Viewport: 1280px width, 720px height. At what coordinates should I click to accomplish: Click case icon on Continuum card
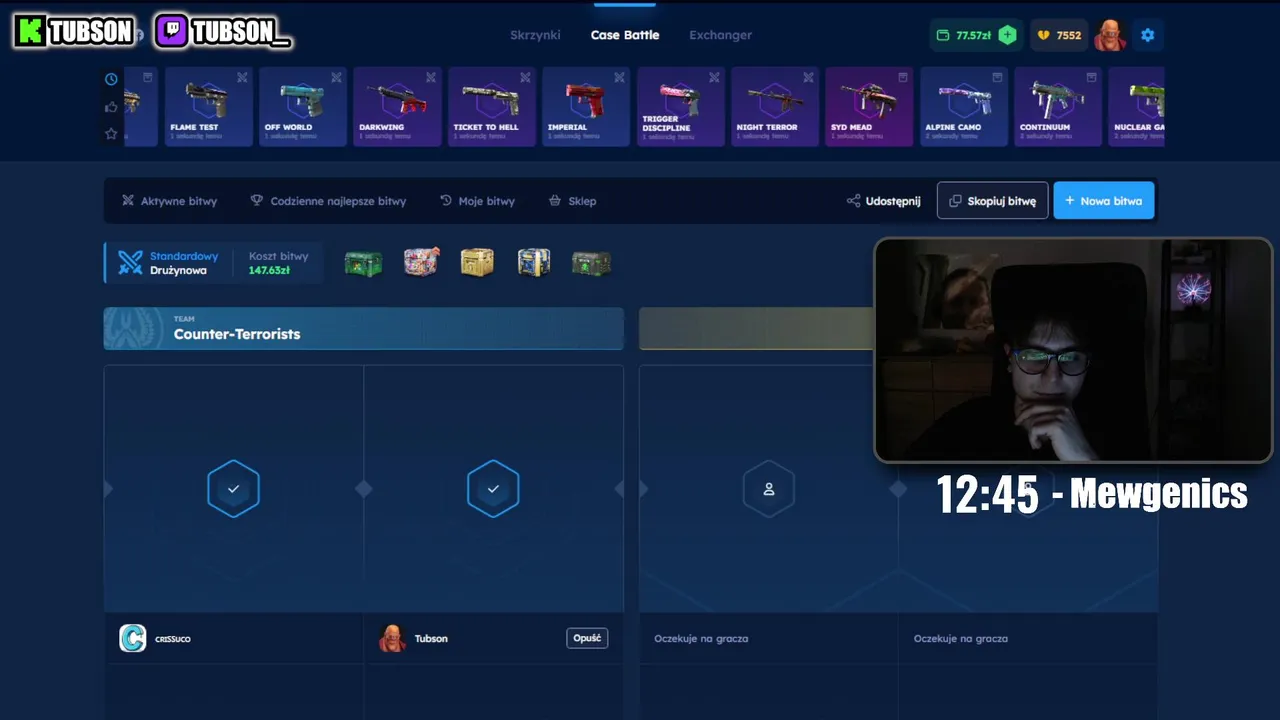click(x=1092, y=77)
